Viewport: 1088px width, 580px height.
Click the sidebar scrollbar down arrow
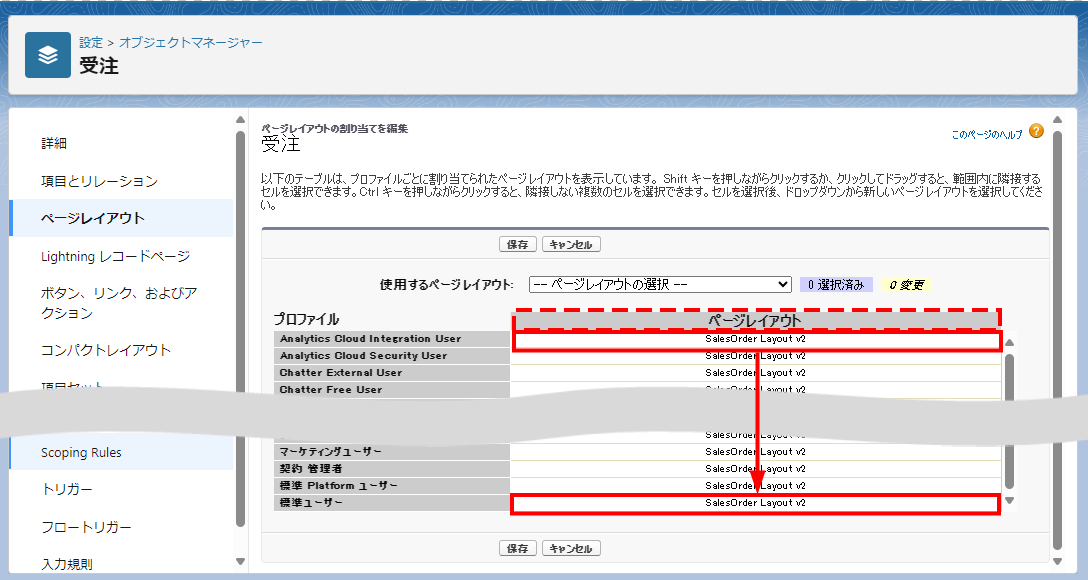pos(240,561)
